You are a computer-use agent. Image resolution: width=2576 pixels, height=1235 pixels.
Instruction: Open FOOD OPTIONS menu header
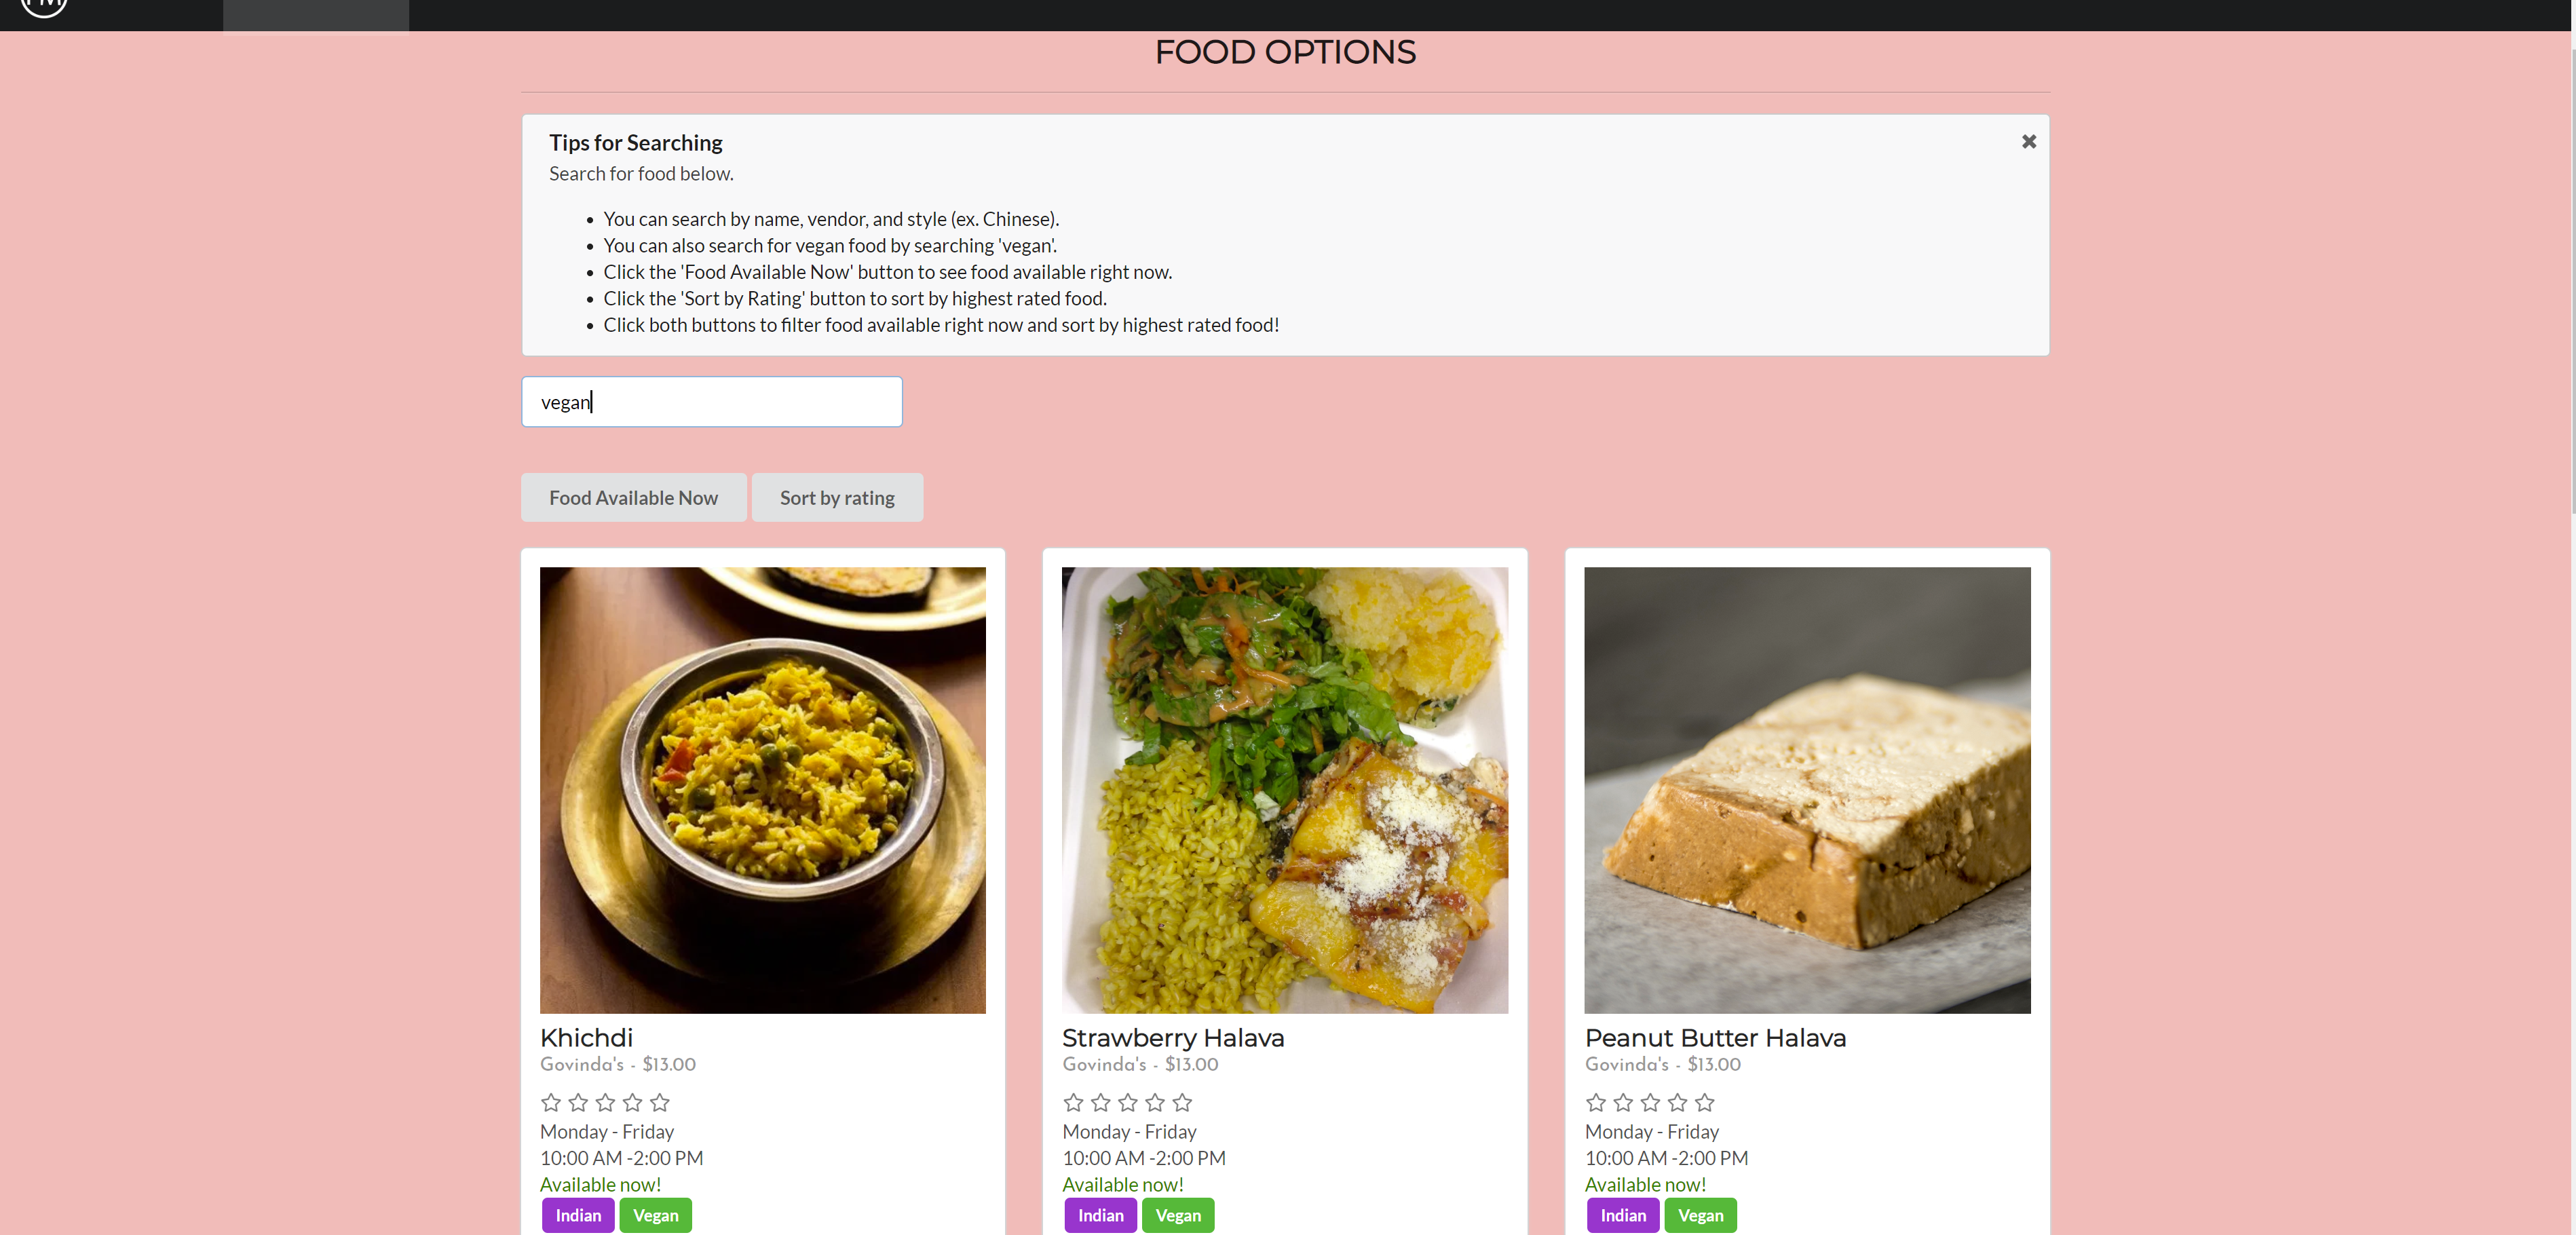coord(1287,51)
